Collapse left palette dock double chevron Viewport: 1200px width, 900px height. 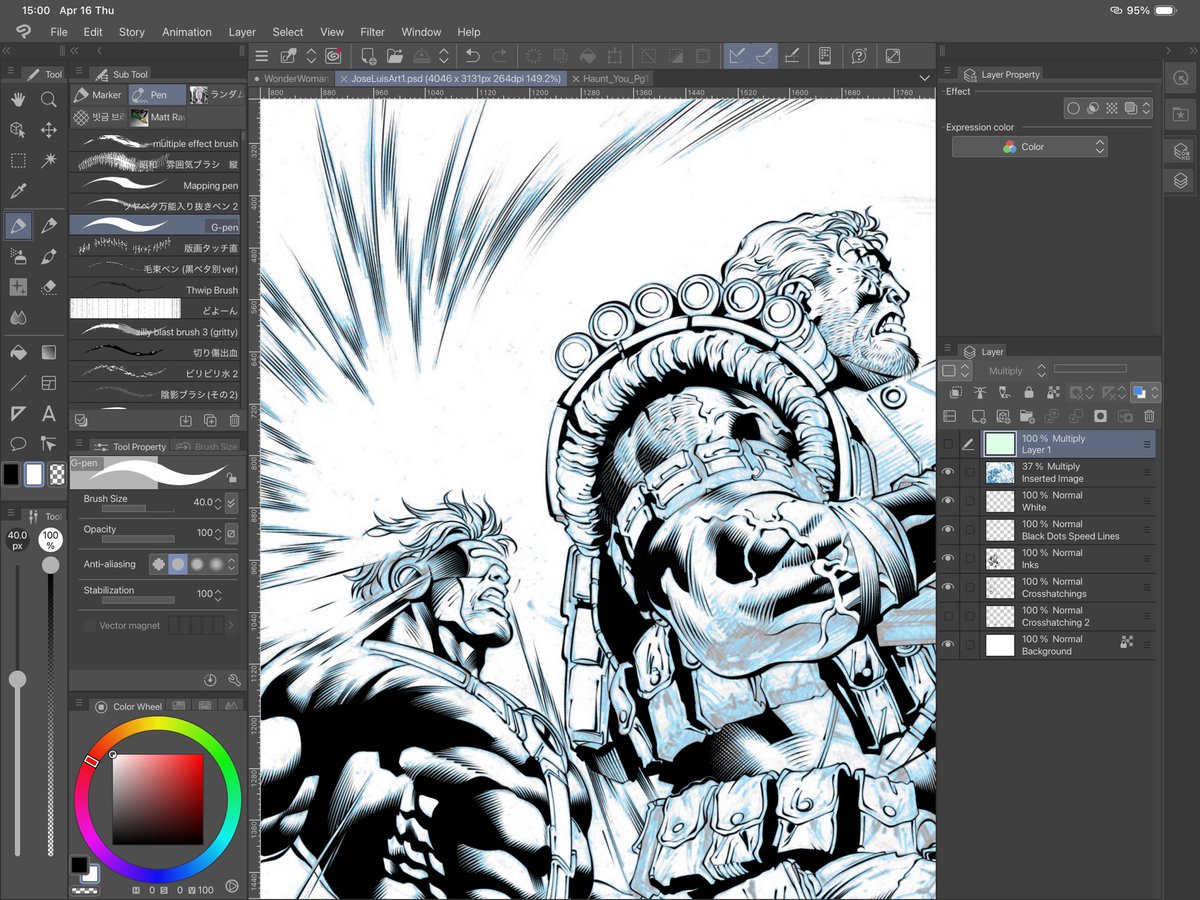7,50
